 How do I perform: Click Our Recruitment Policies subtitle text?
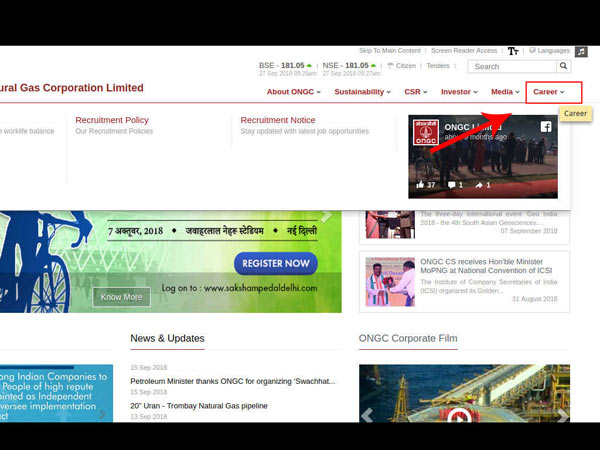tap(114, 131)
